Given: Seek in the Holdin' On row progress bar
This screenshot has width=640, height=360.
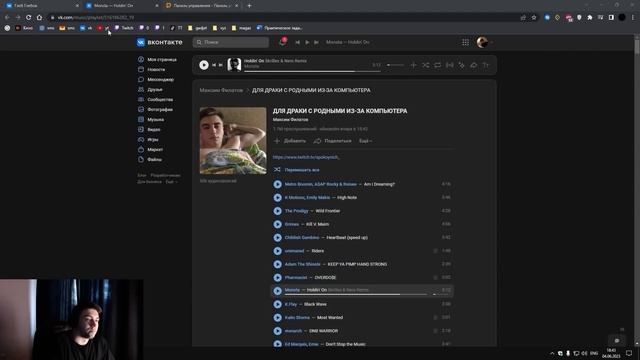Looking at the screenshot, I should [x=356, y=294].
